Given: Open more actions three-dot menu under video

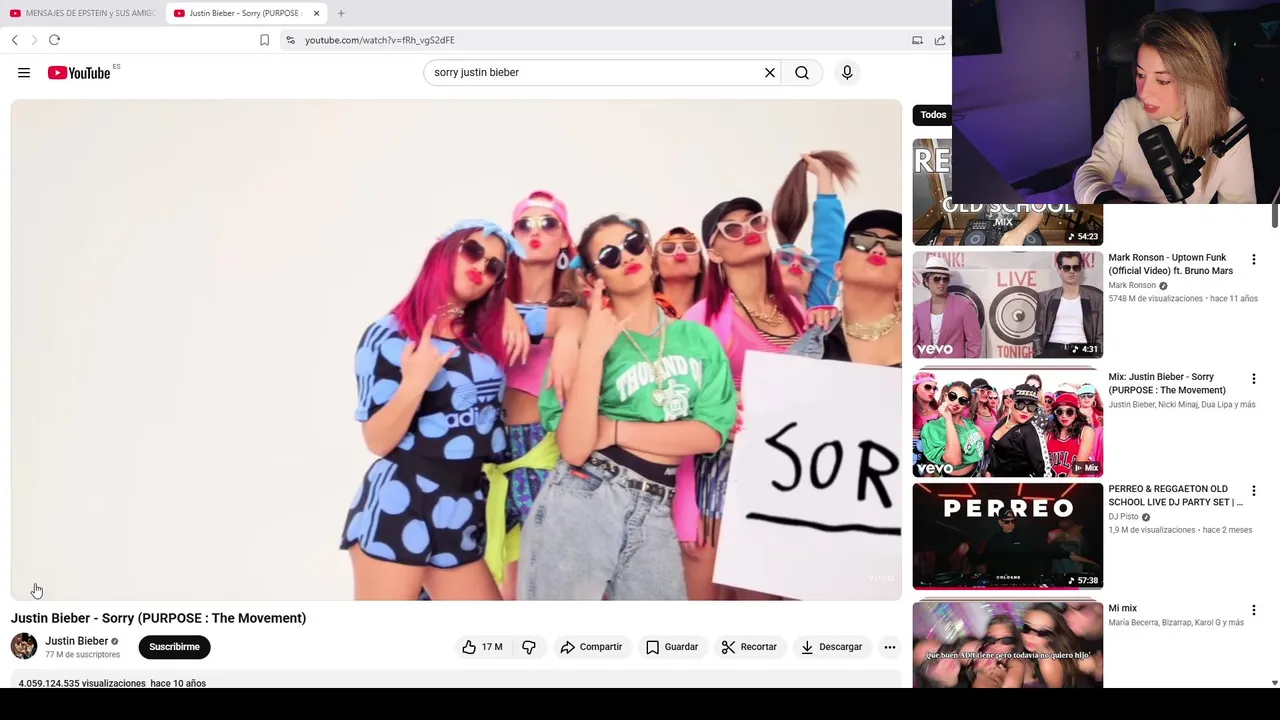Looking at the screenshot, I should pyautogui.click(x=890, y=647).
